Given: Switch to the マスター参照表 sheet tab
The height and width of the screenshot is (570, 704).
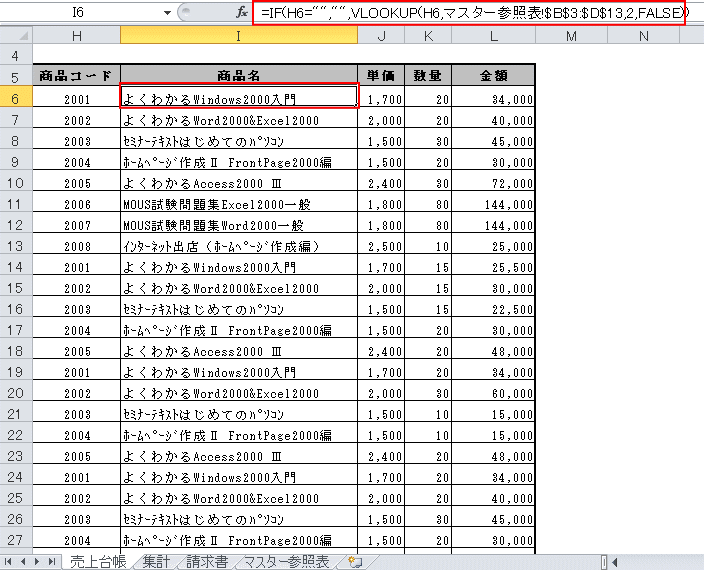Looking at the screenshot, I should pos(287,562).
